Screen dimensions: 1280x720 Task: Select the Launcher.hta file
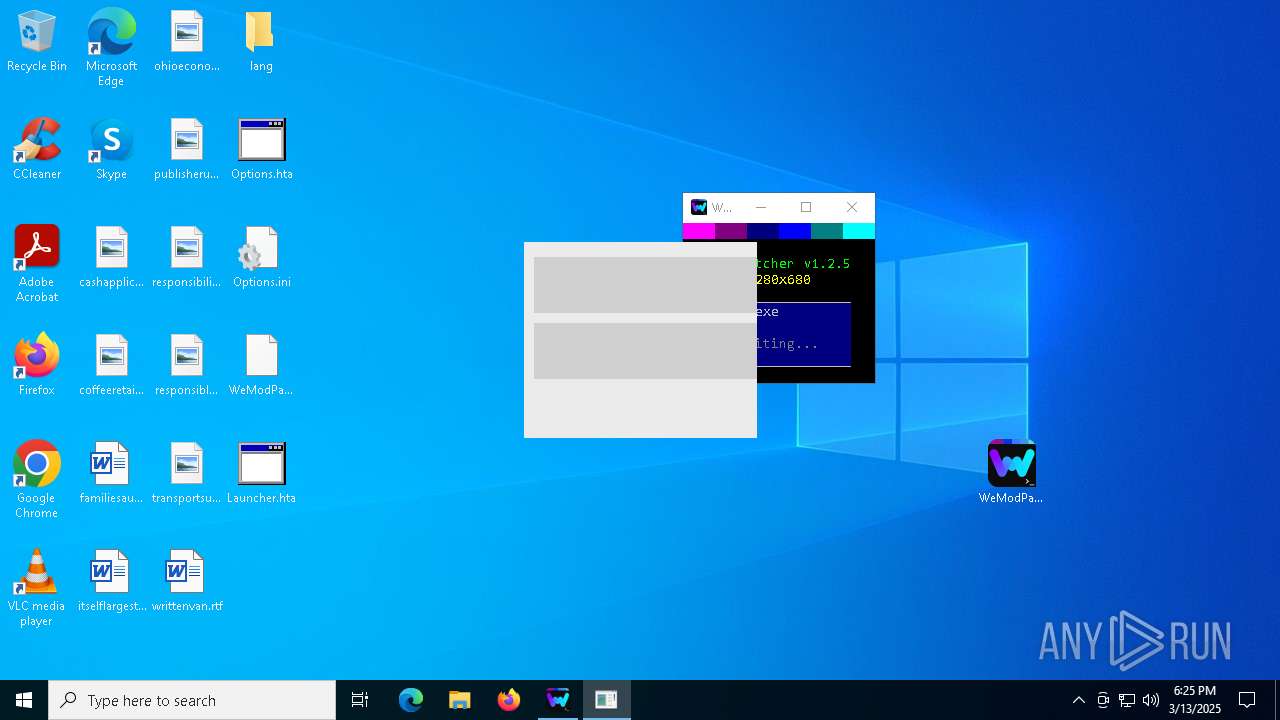coord(262,474)
